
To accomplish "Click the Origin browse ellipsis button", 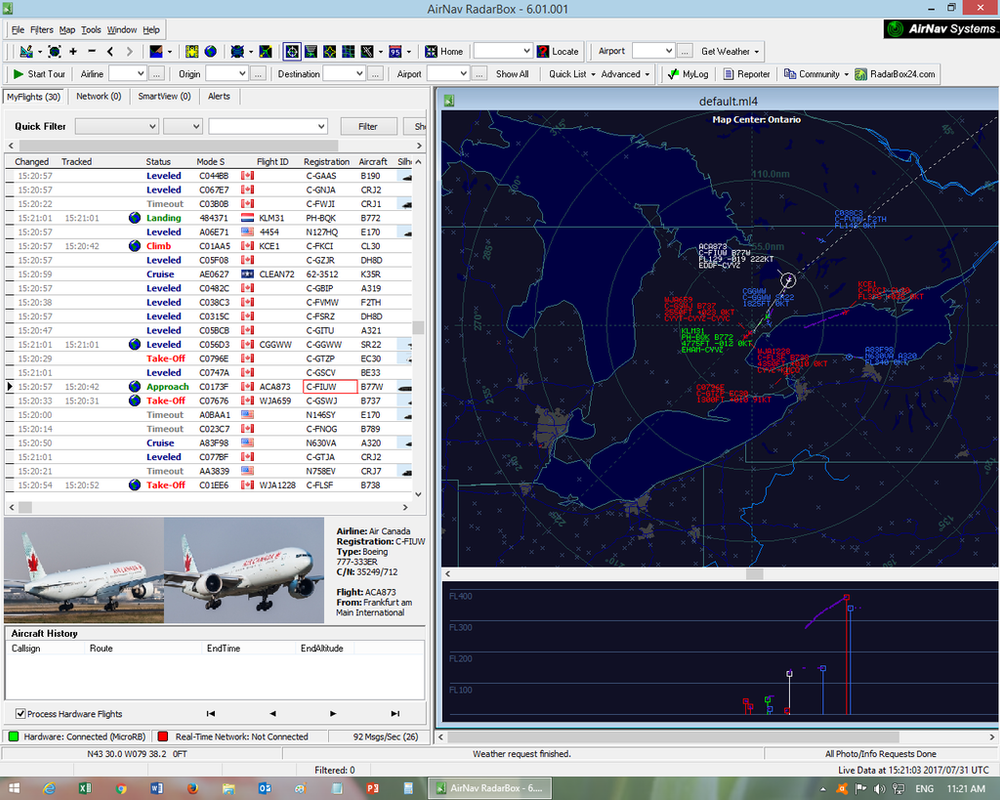I will click(258, 74).
